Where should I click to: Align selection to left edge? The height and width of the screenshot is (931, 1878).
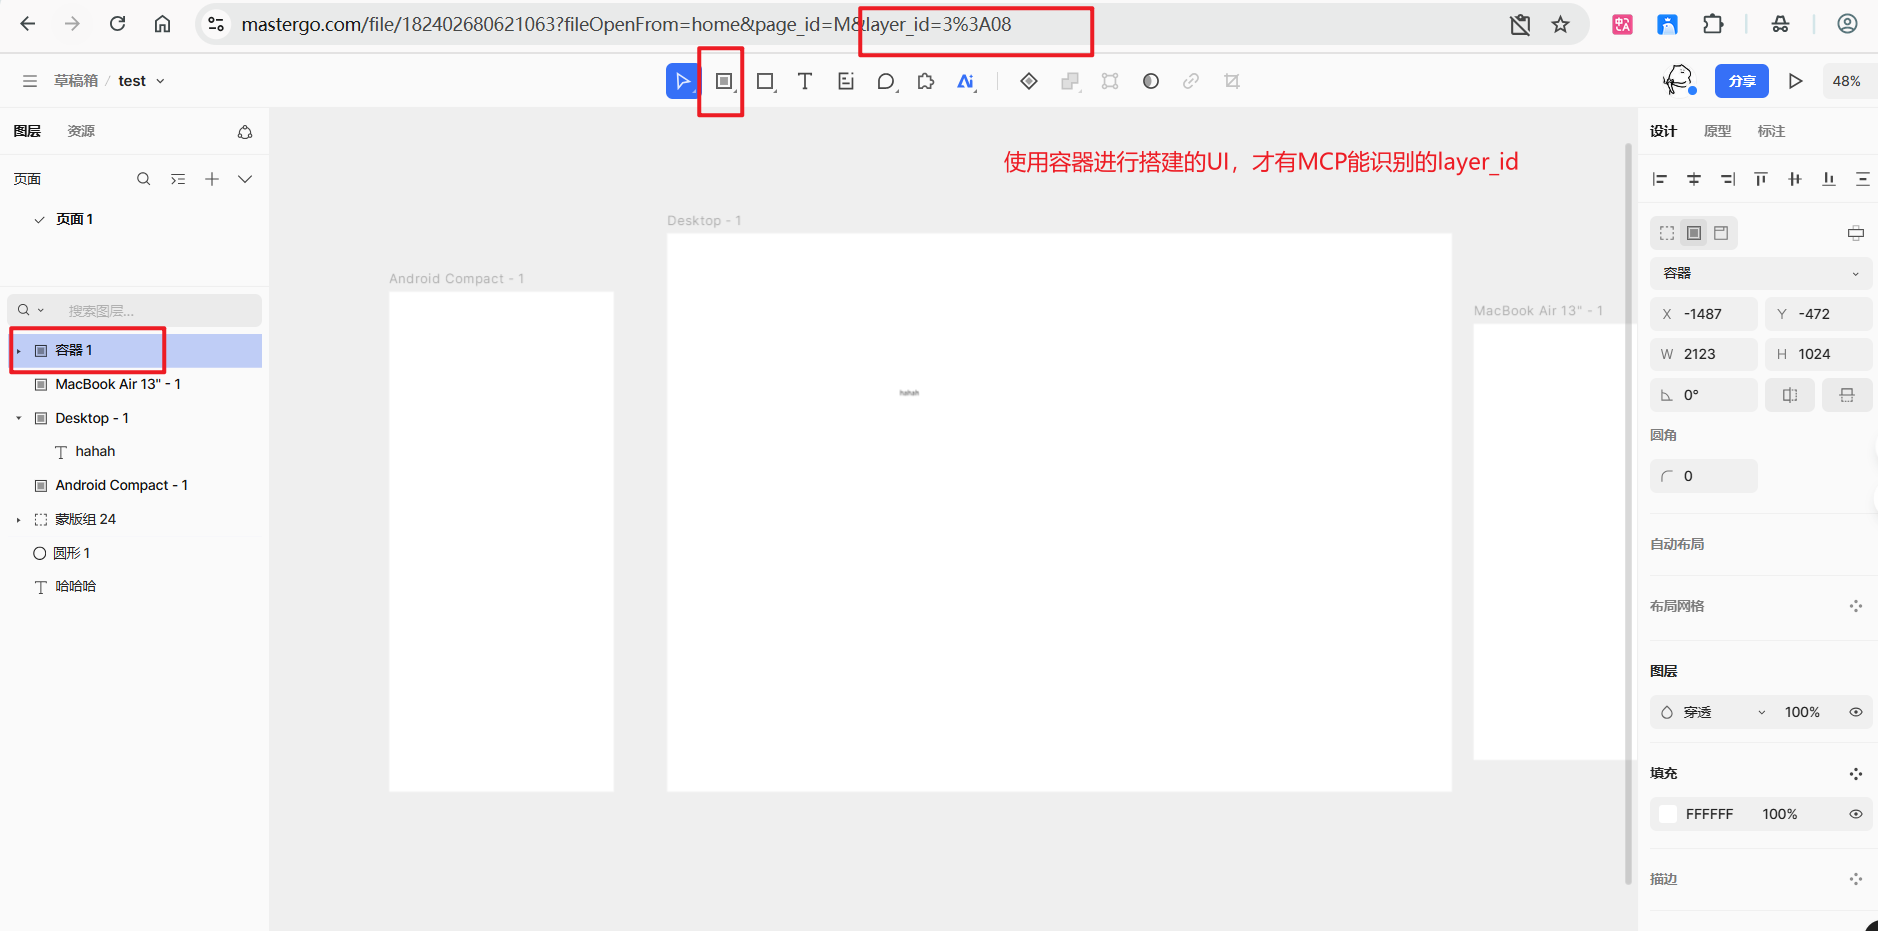[x=1660, y=179]
